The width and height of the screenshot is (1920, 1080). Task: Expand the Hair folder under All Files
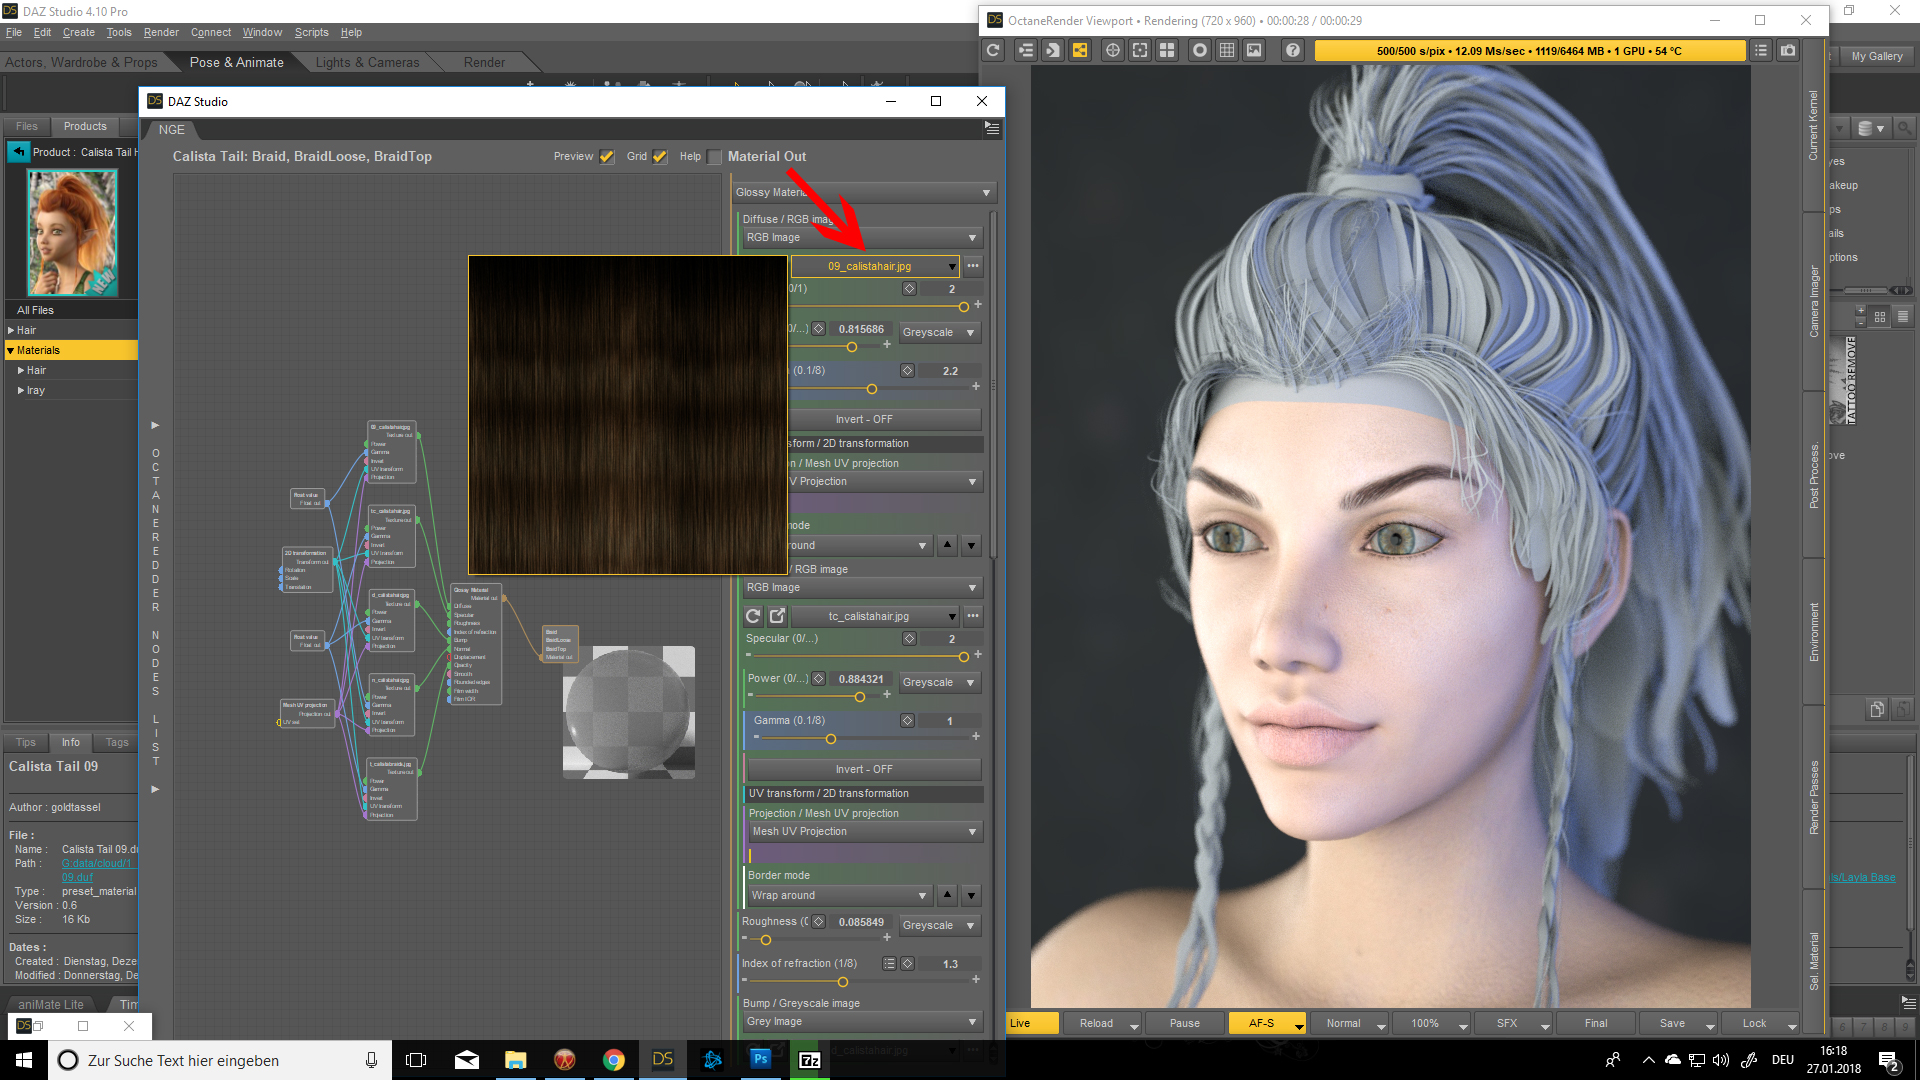click(11, 330)
